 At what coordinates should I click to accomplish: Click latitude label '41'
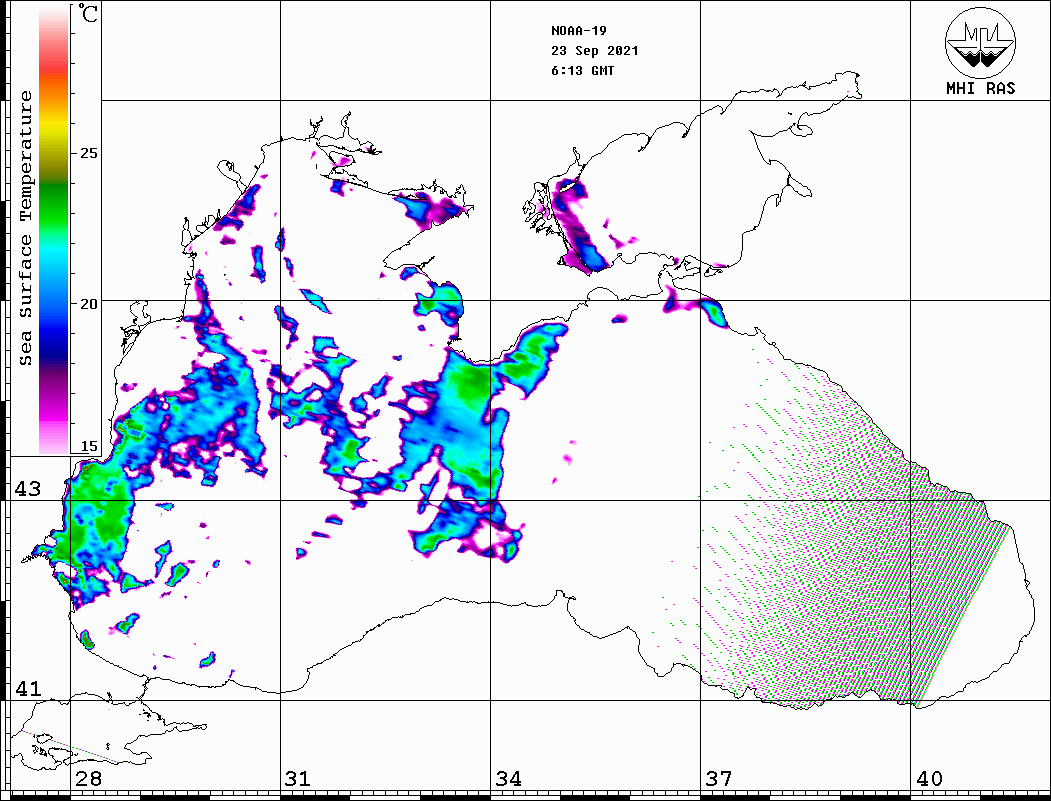tap(27, 688)
